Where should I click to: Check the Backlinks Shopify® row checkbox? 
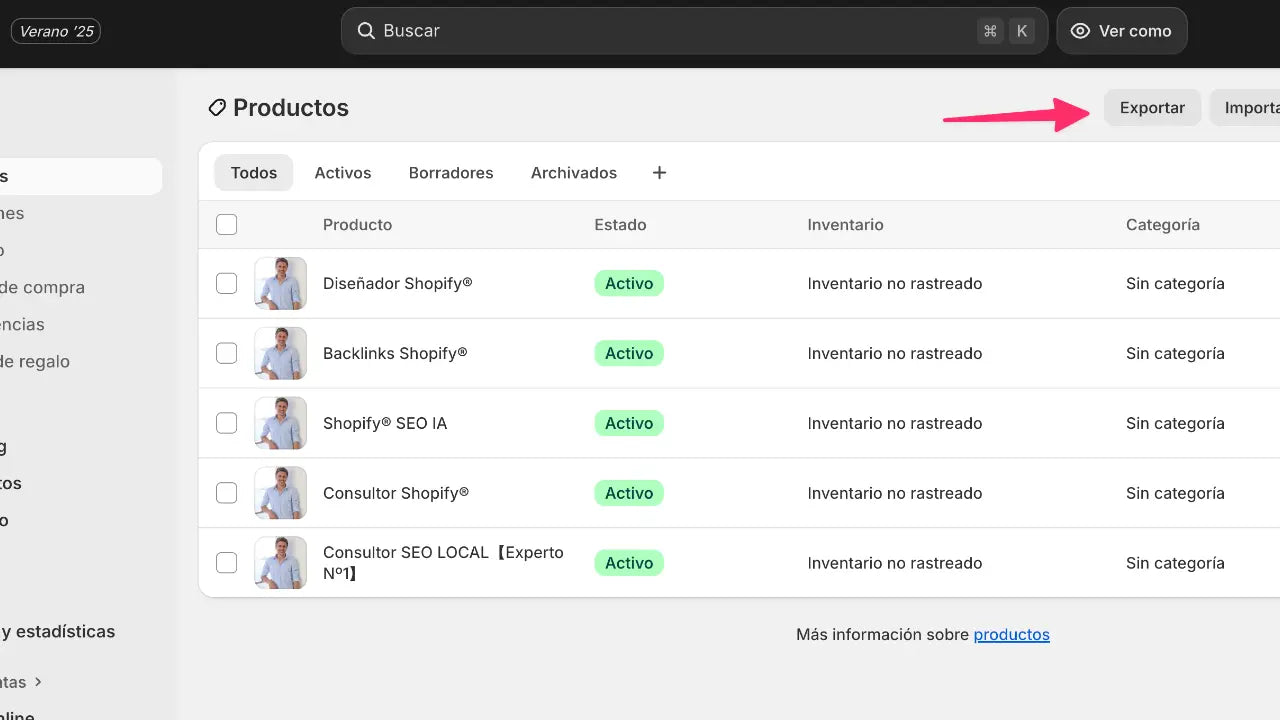point(226,353)
